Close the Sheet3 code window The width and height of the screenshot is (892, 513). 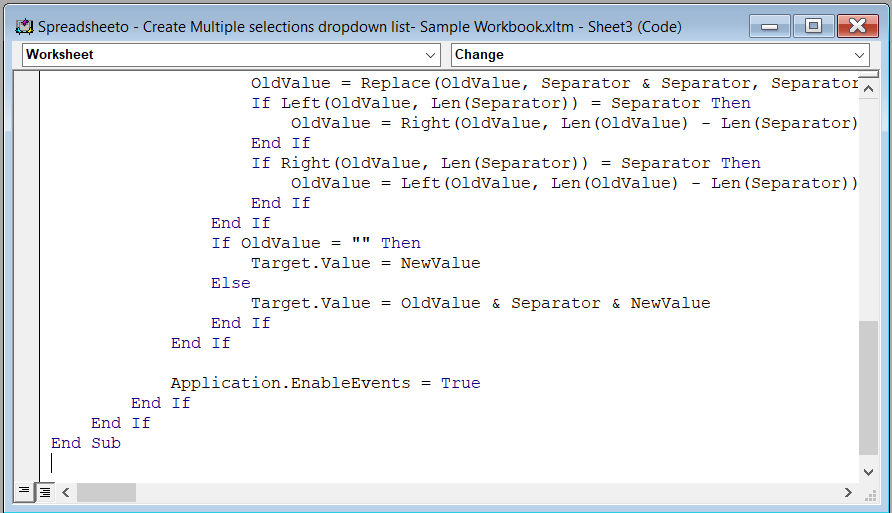pos(857,26)
